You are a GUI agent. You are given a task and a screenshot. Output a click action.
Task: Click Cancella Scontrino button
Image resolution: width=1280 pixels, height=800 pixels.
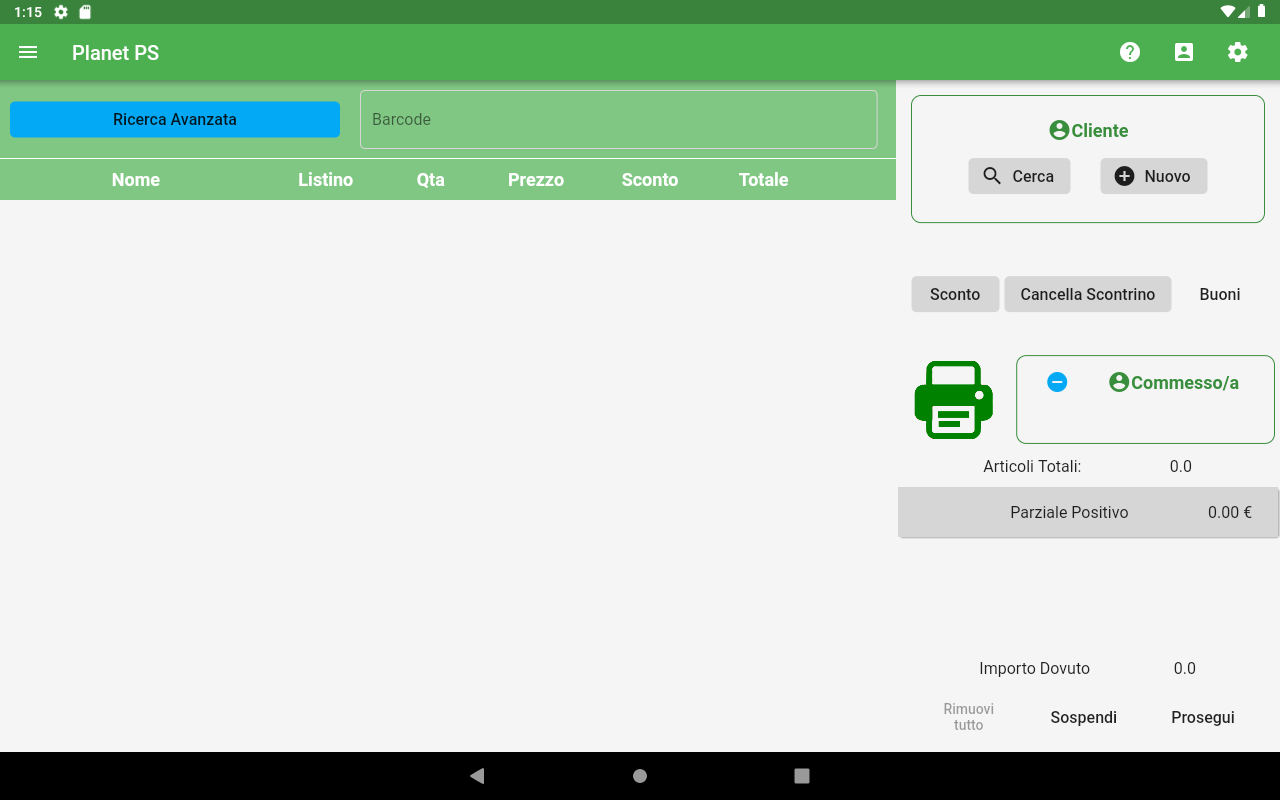point(1088,294)
